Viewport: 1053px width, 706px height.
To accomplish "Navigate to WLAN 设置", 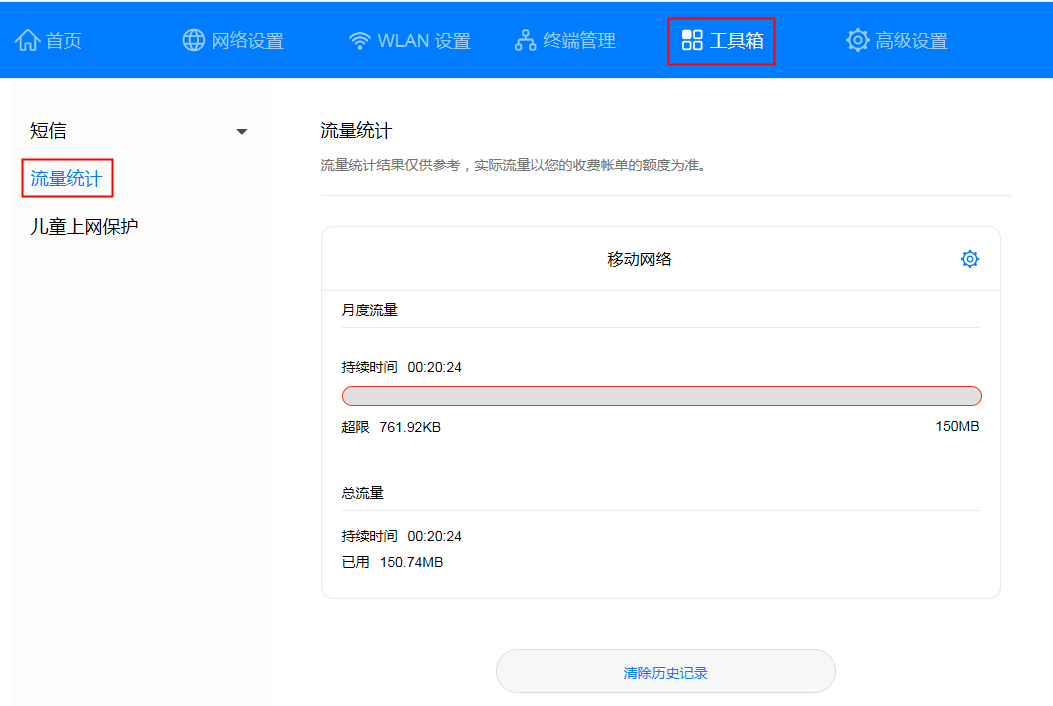I will click(409, 39).
